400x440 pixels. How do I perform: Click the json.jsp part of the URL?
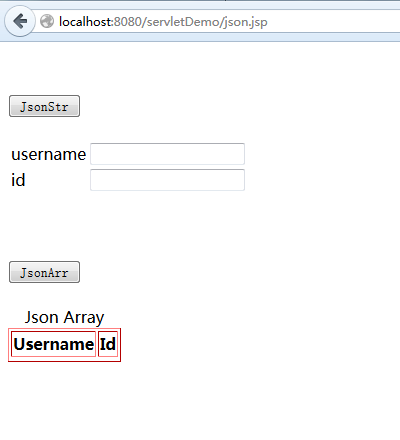[x=246, y=22]
